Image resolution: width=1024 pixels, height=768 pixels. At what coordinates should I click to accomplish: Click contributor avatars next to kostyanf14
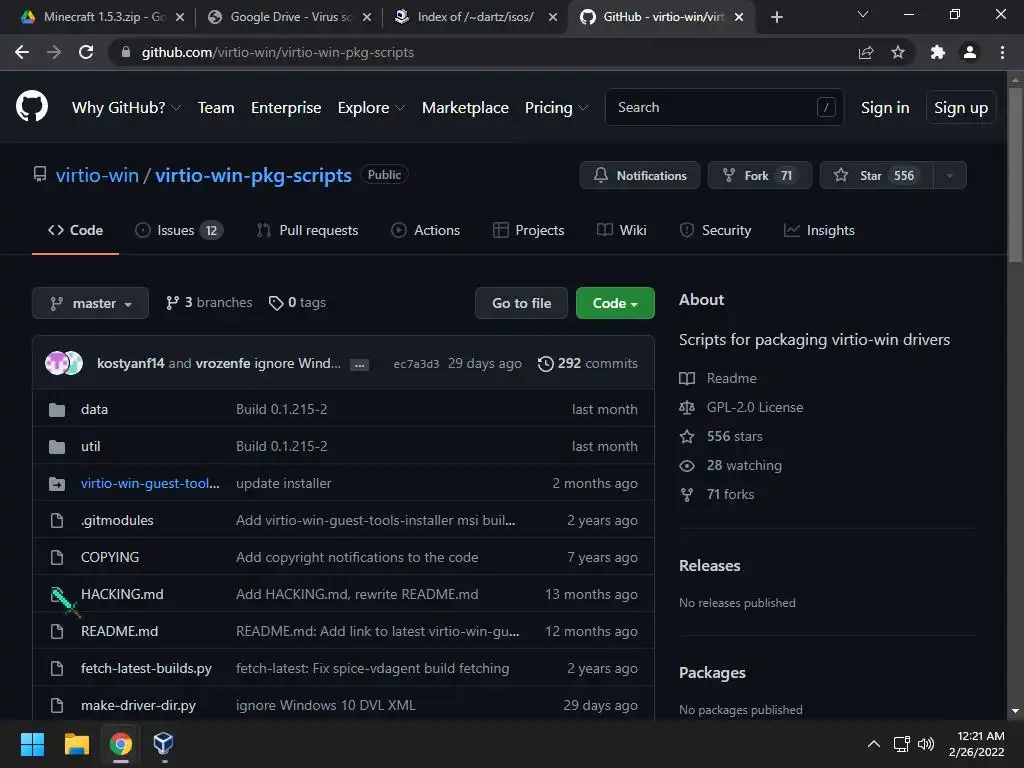click(x=64, y=362)
